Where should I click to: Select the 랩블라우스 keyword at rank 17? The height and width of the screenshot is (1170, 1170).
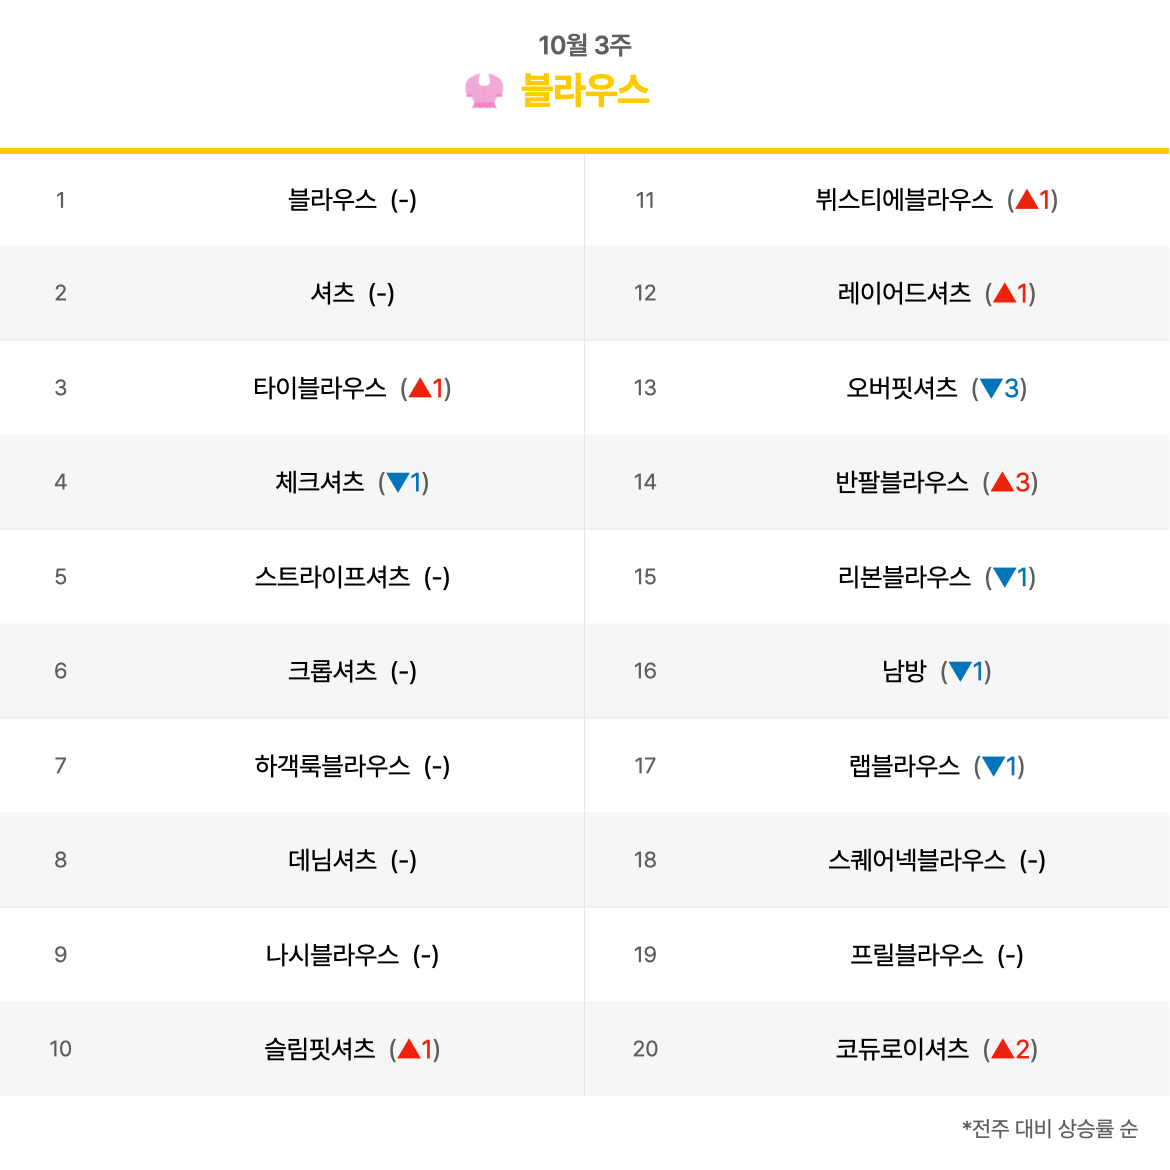click(904, 766)
